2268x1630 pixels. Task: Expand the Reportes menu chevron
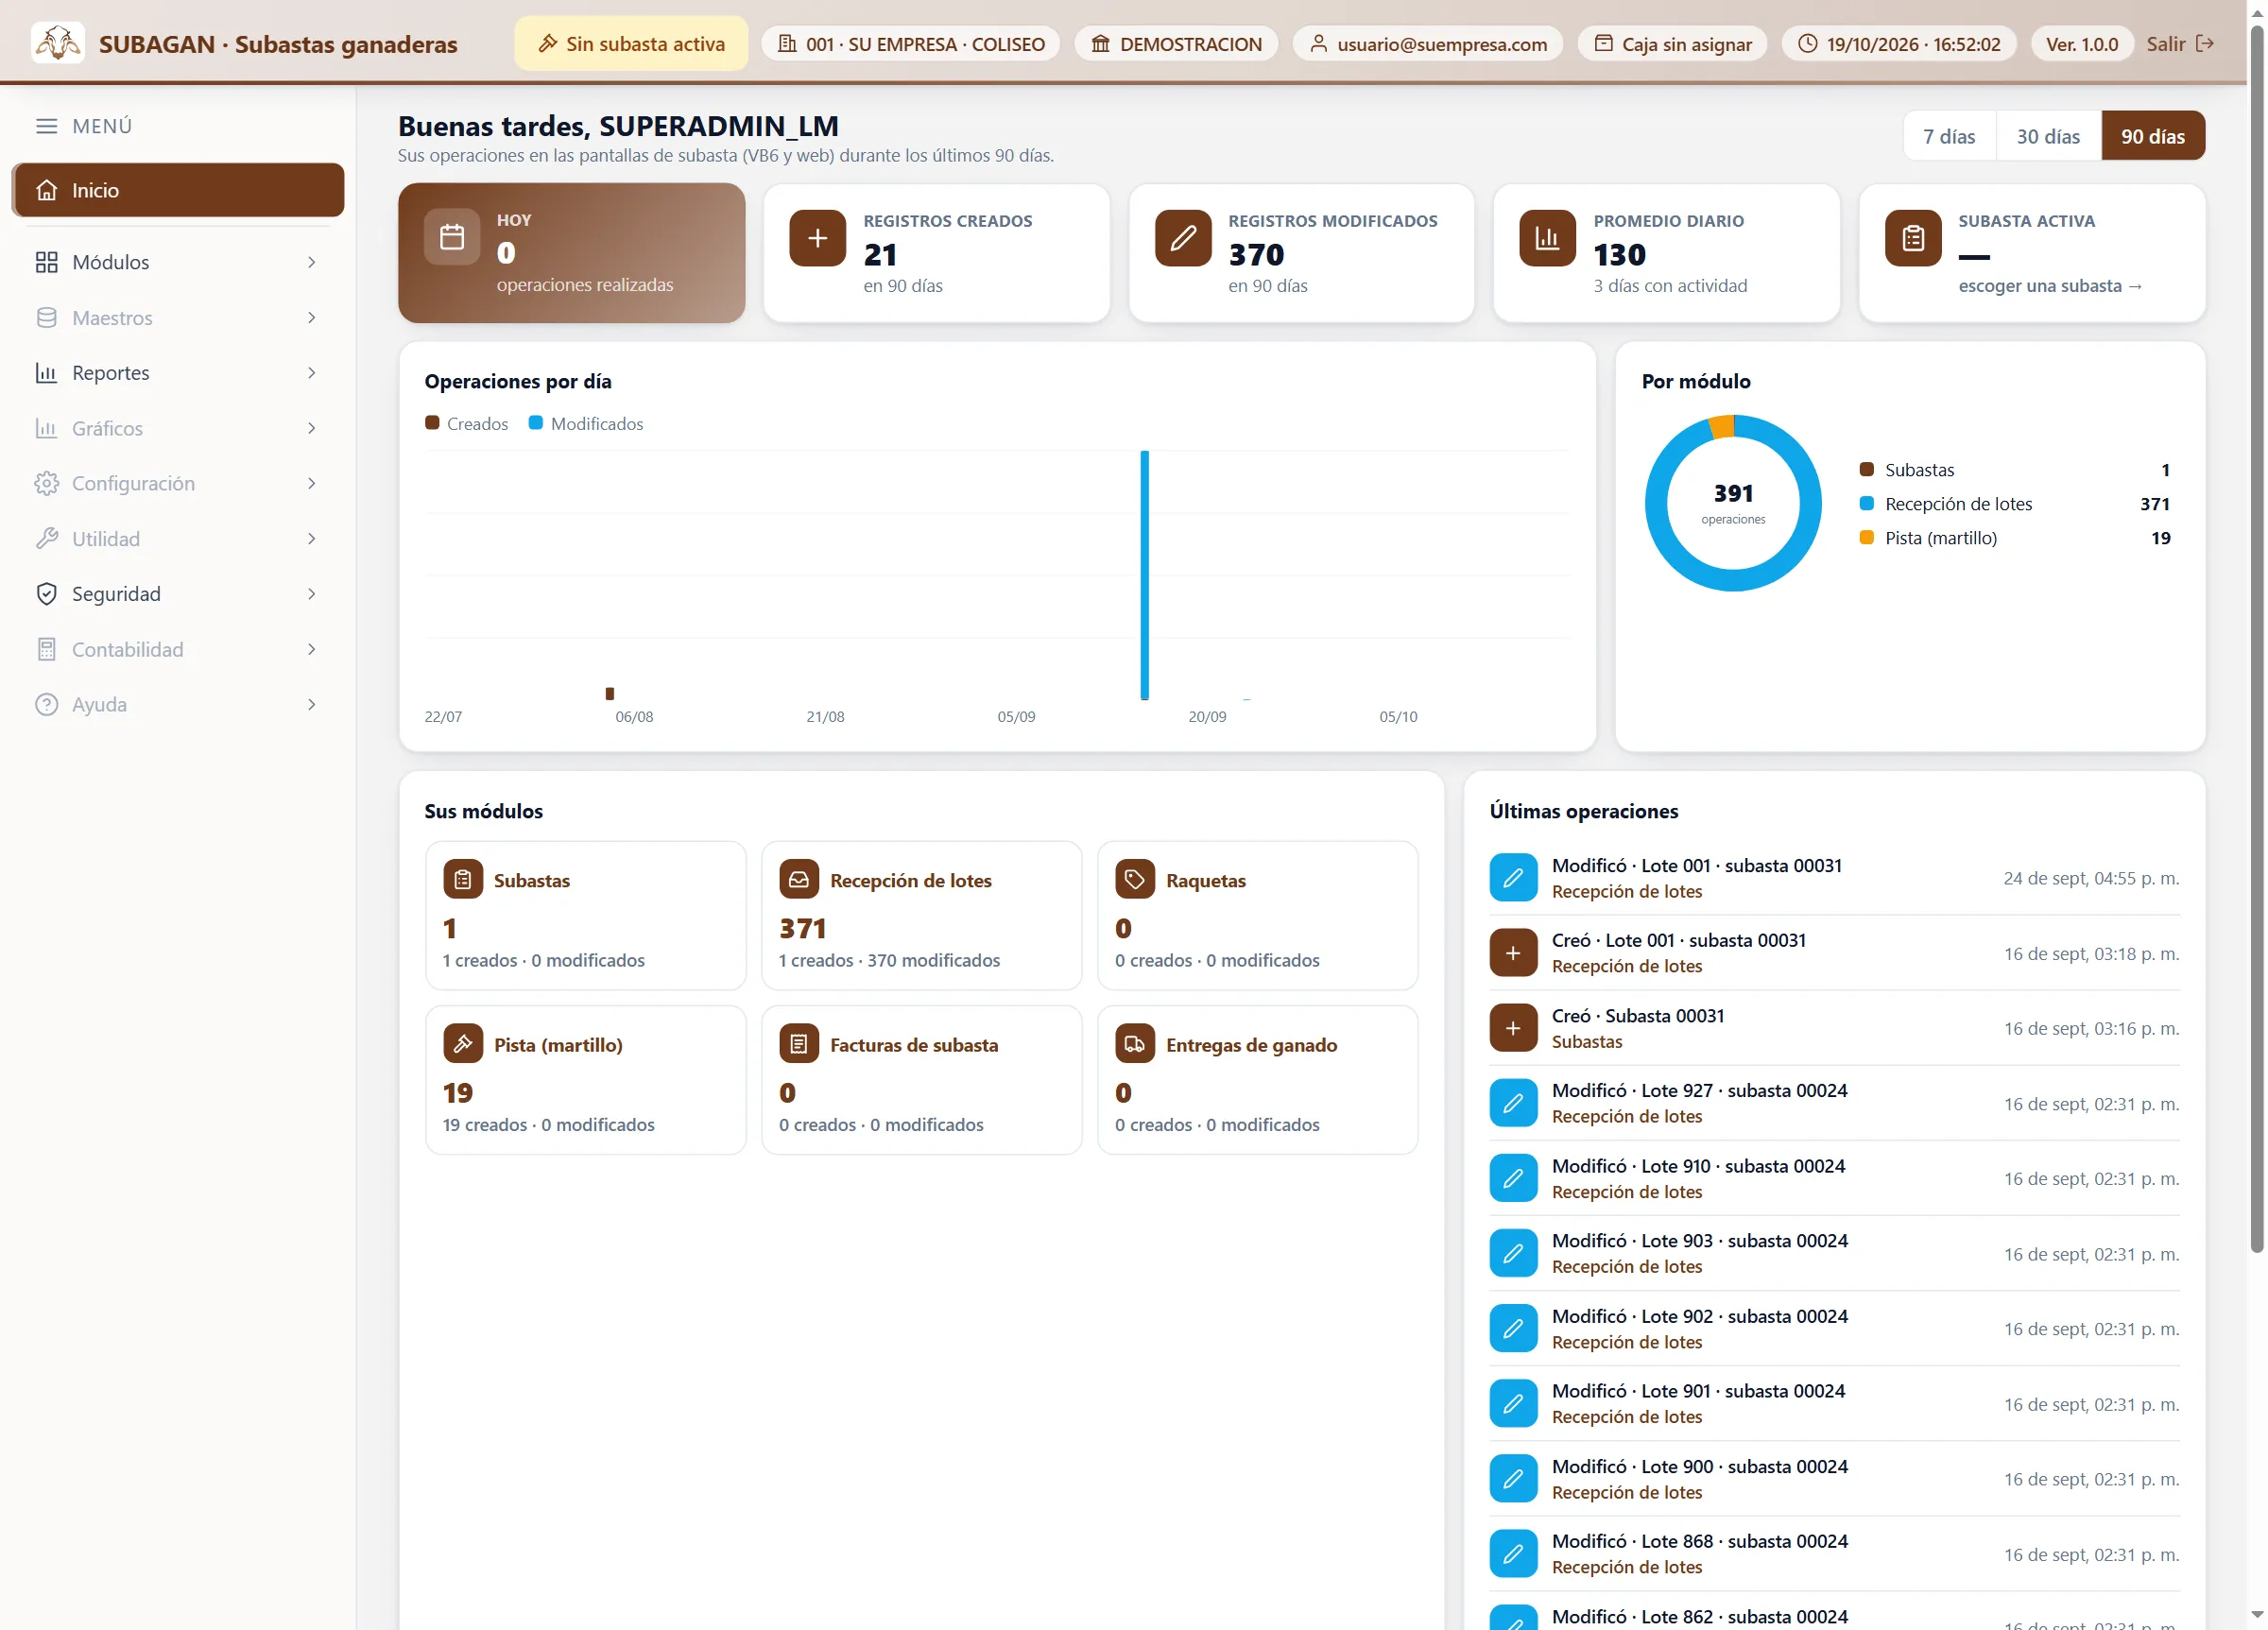coord(312,373)
